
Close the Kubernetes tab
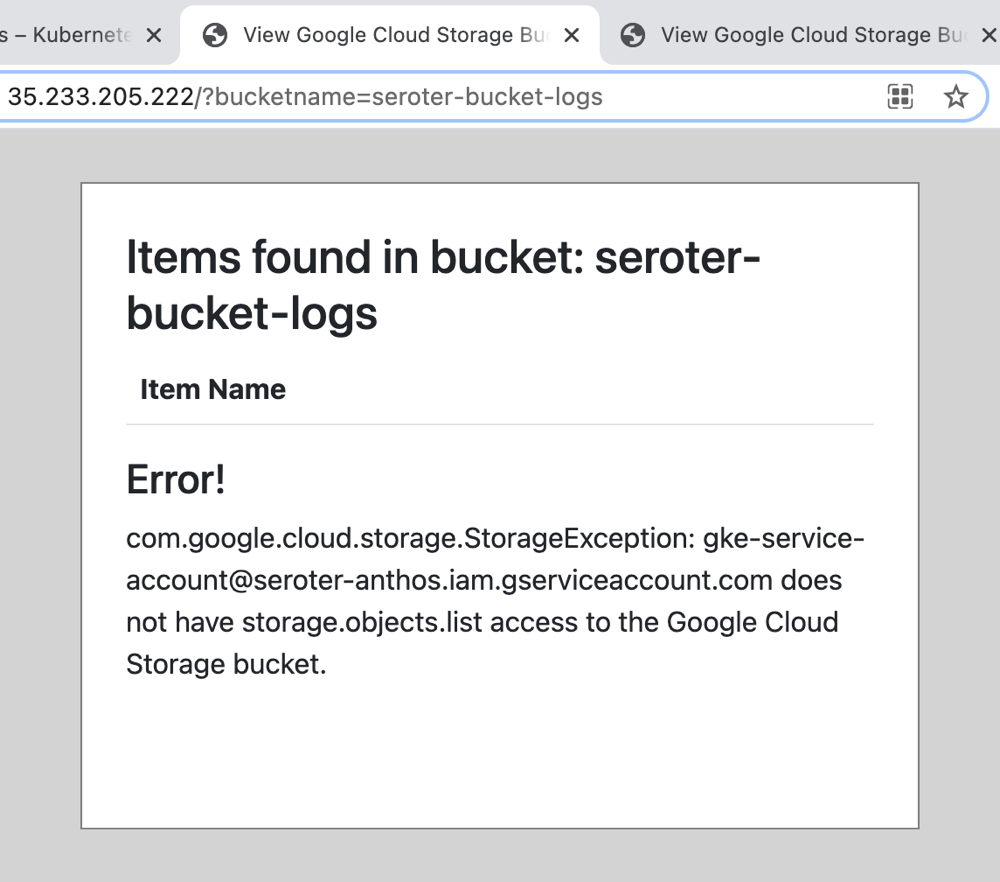coord(154,35)
